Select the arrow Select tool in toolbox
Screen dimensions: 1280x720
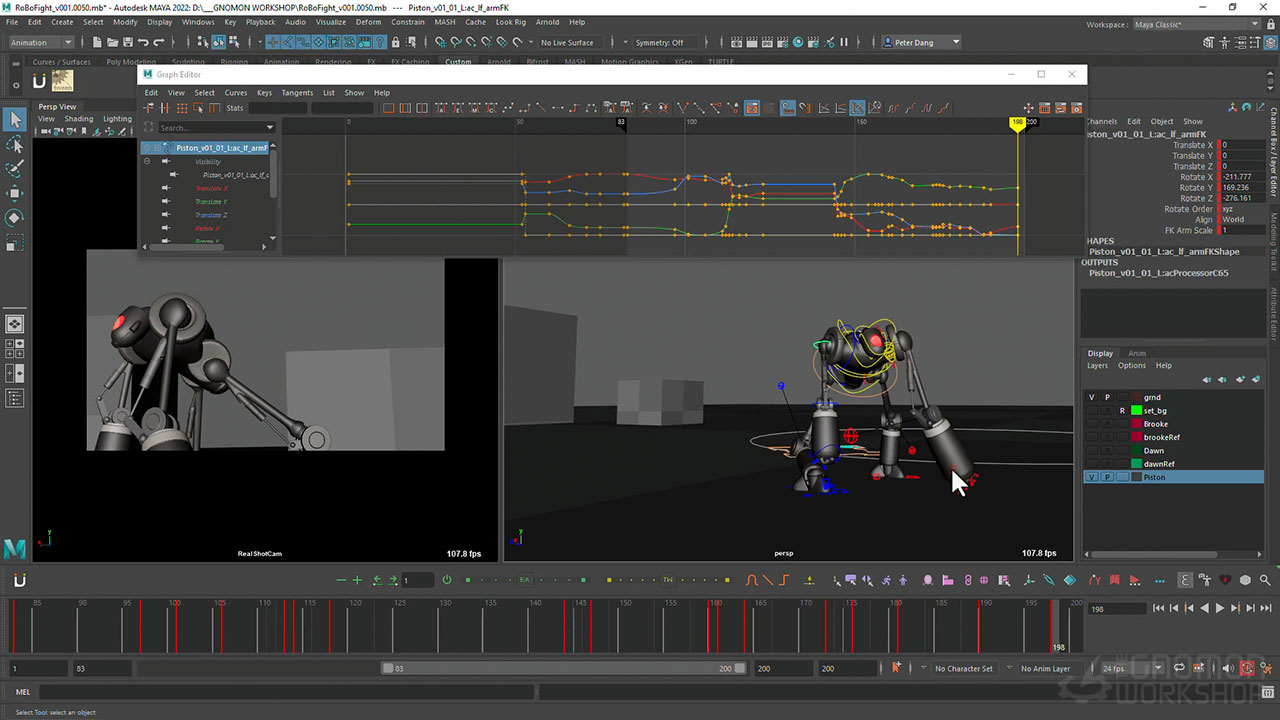coord(15,120)
